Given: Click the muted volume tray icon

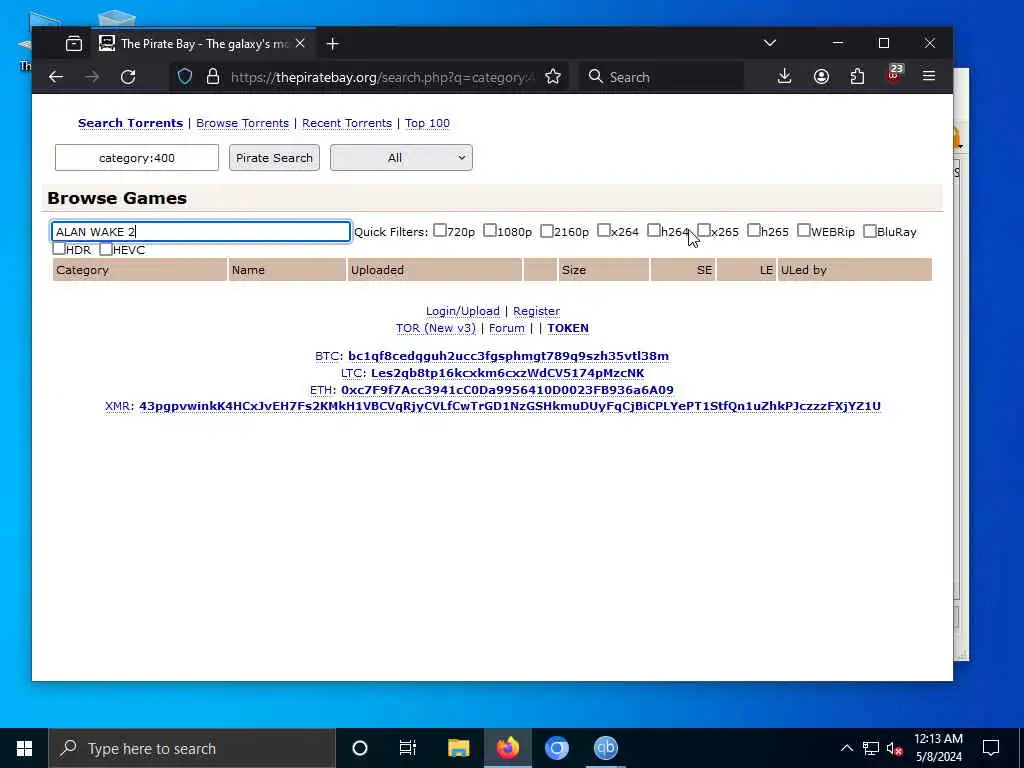Looking at the screenshot, I should click(894, 748).
